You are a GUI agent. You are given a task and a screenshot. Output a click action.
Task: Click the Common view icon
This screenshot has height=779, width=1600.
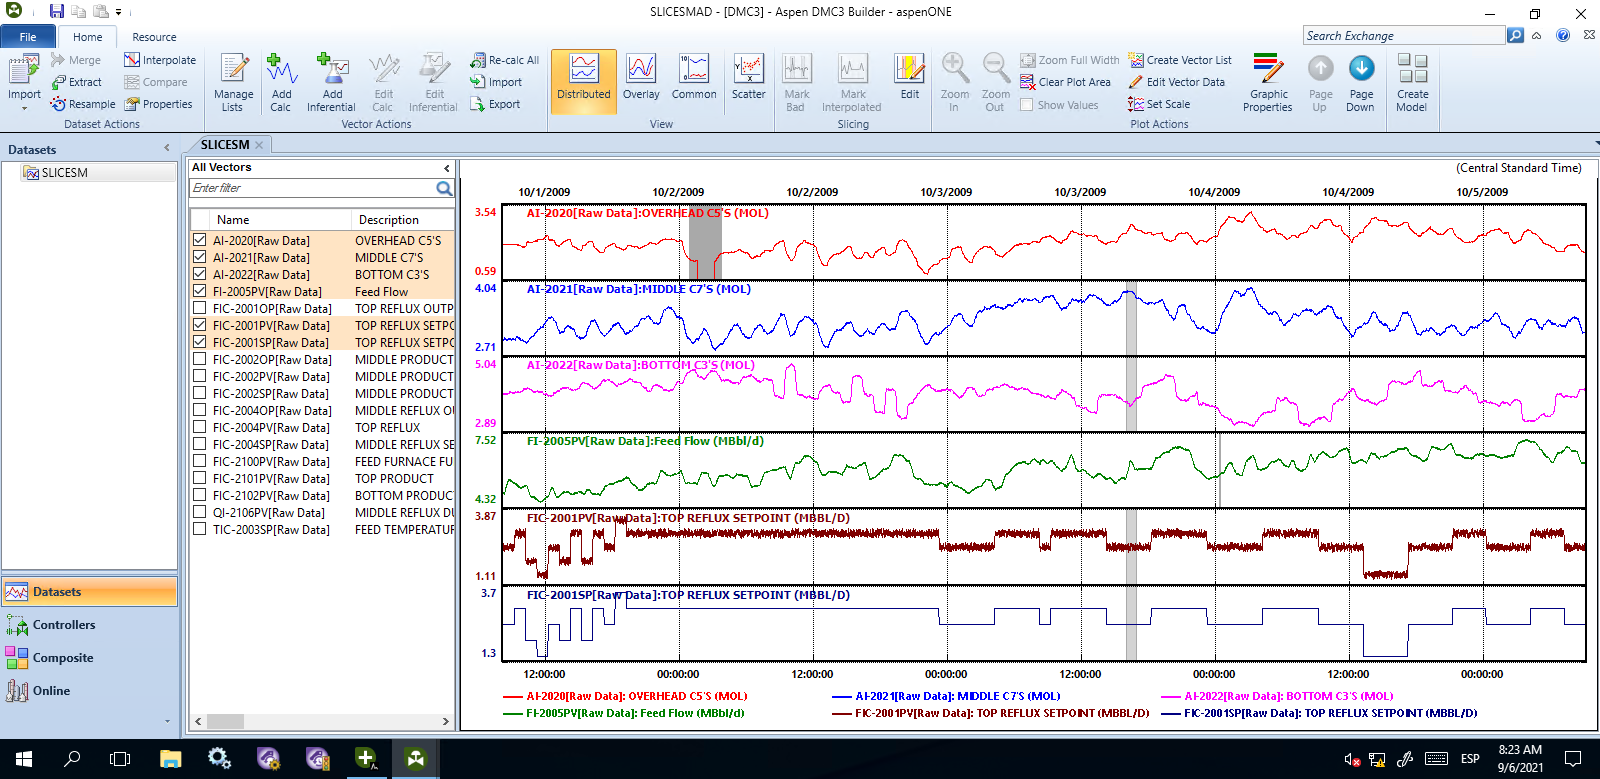(x=694, y=77)
